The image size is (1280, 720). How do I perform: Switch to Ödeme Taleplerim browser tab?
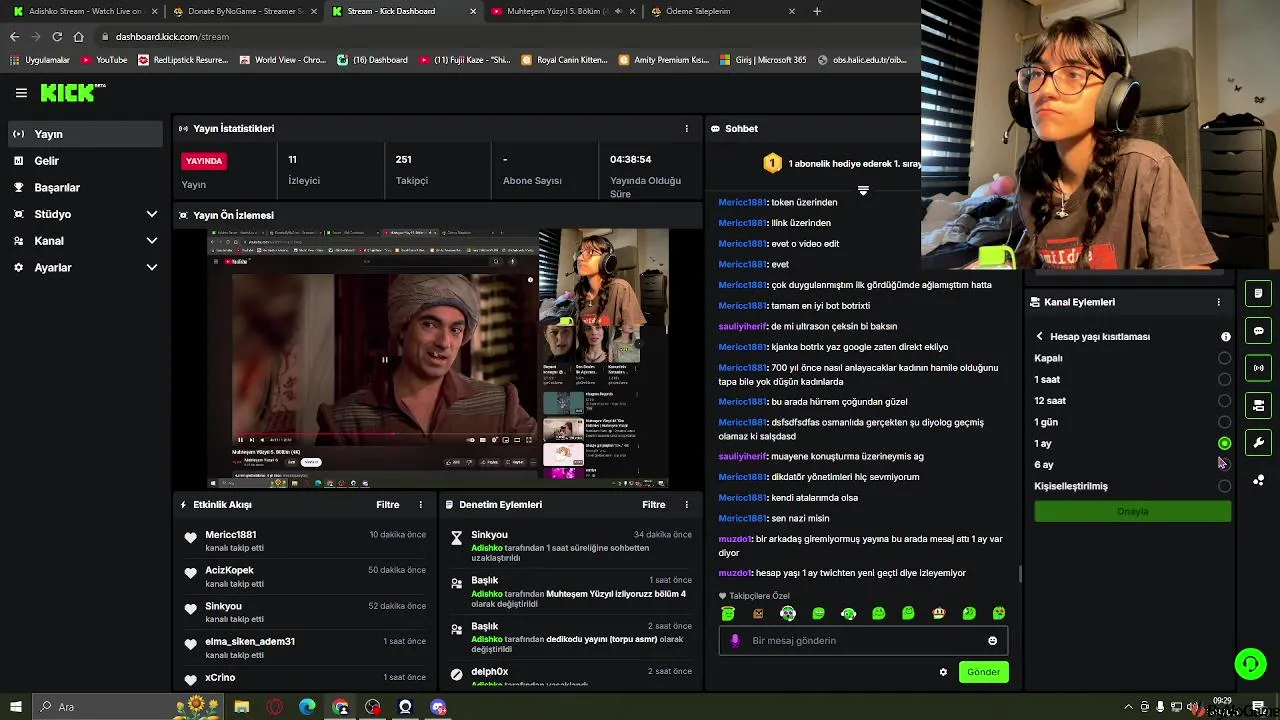722,11
